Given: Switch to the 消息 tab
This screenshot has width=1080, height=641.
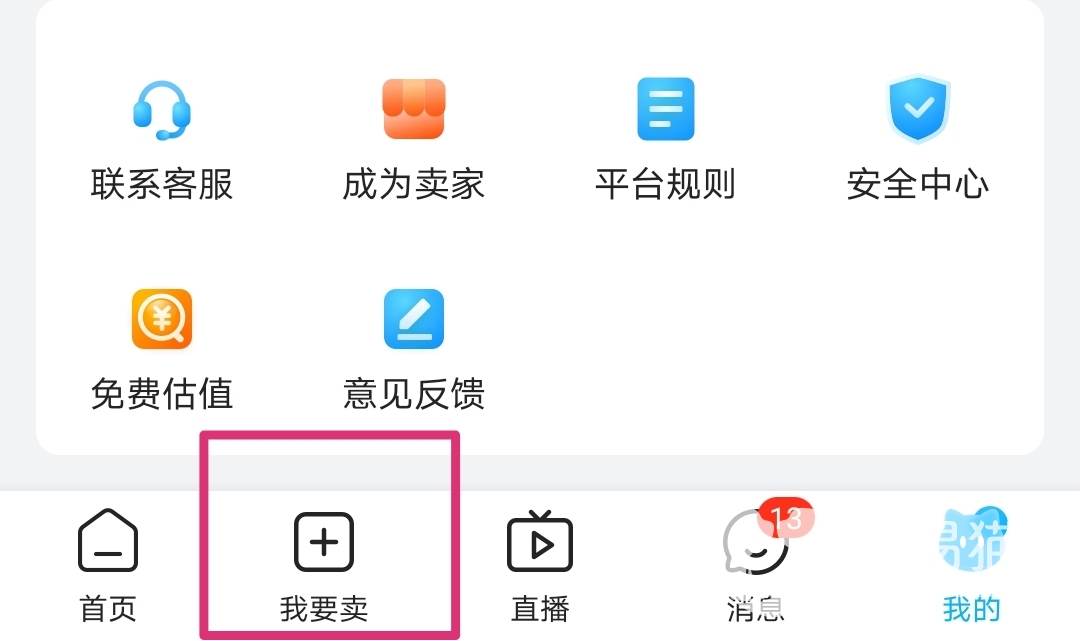Looking at the screenshot, I should click(x=756, y=609).
